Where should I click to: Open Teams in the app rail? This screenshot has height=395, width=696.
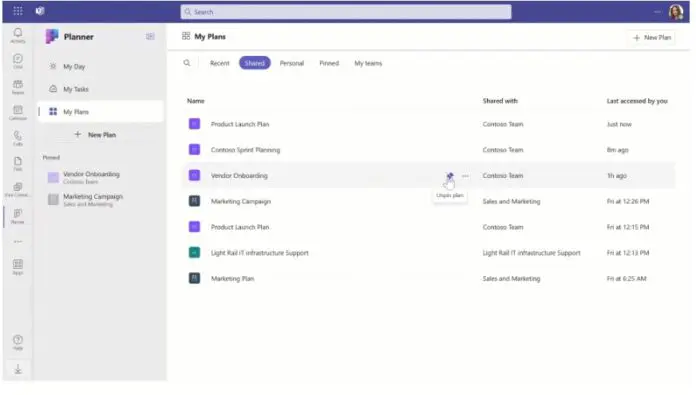click(x=18, y=87)
